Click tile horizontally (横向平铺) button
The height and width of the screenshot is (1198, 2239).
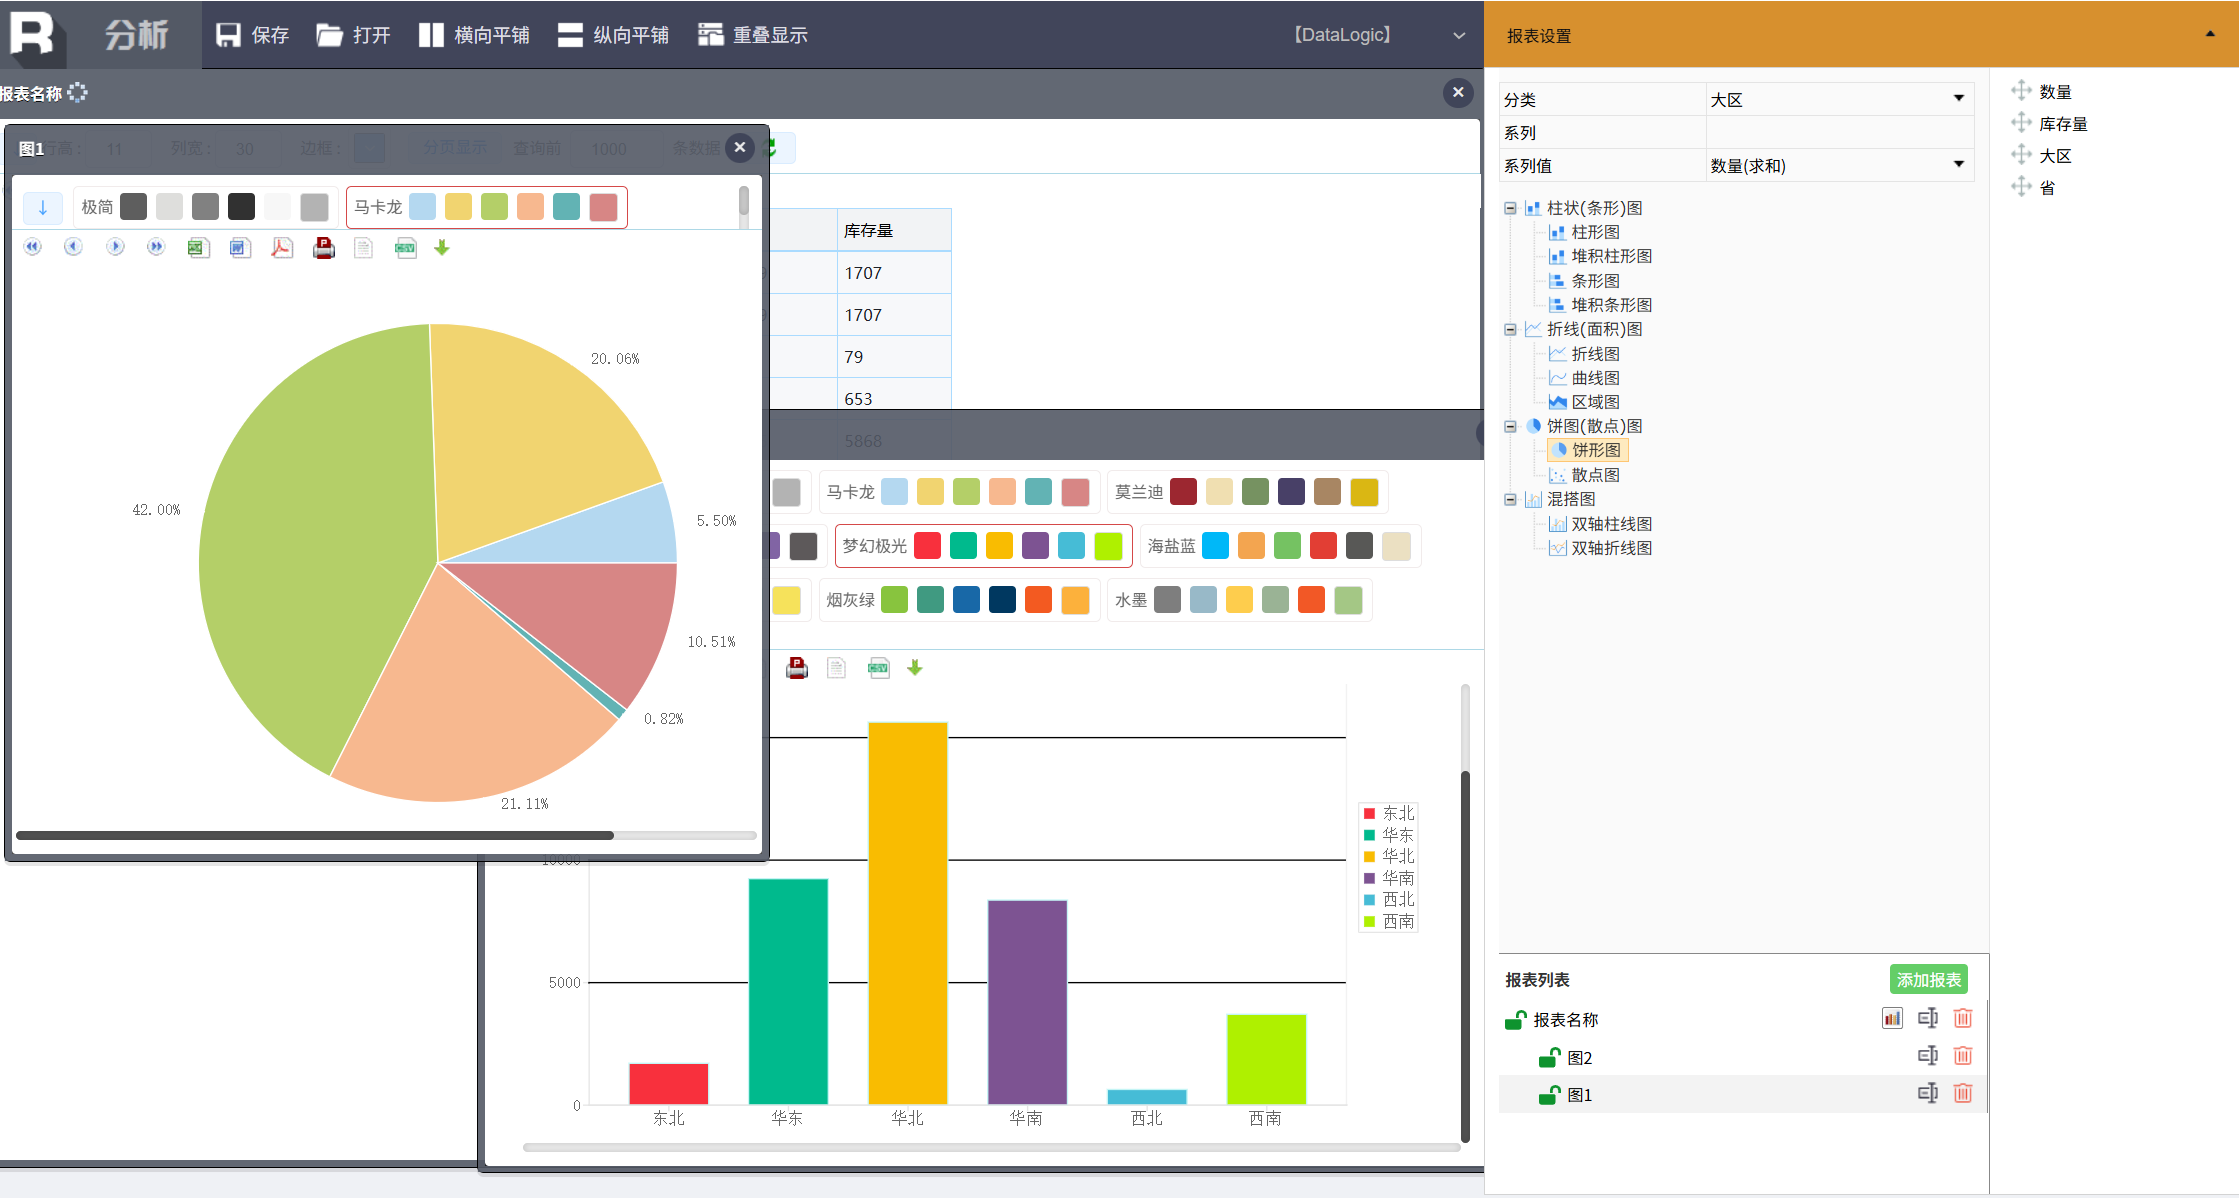coord(474,35)
